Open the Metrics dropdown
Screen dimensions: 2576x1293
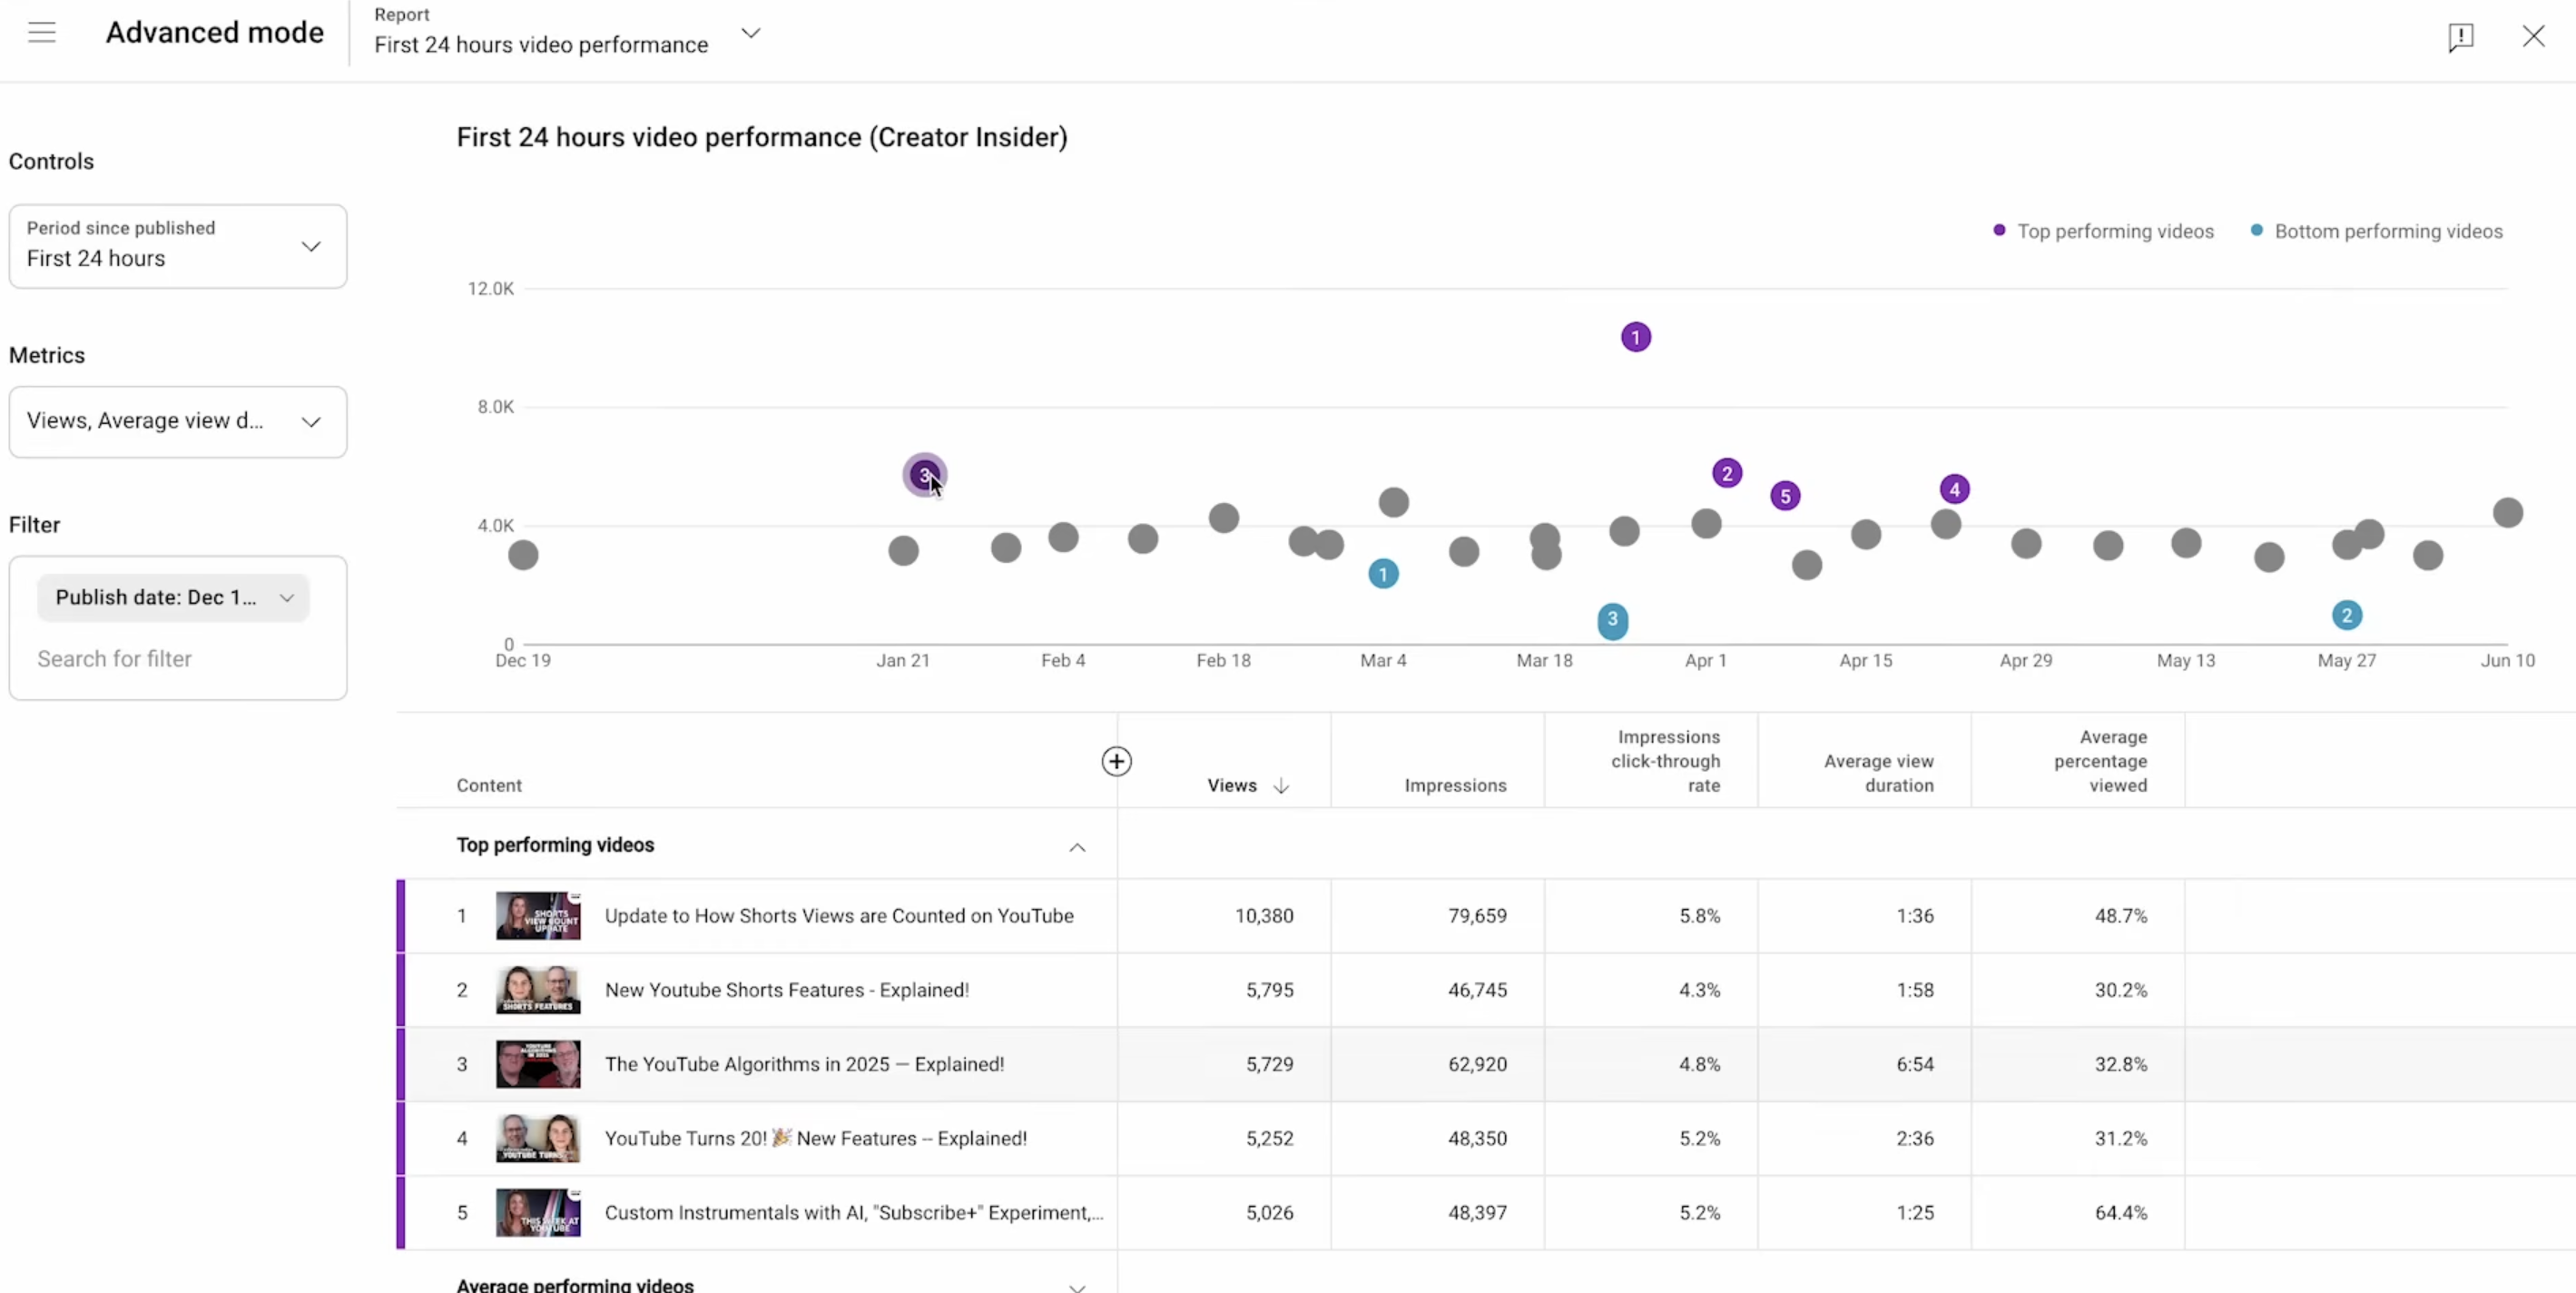177,421
